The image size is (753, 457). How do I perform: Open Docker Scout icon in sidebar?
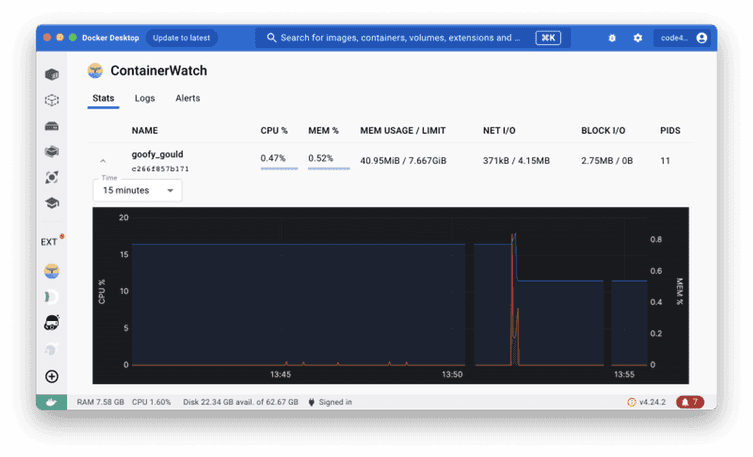coord(52,177)
